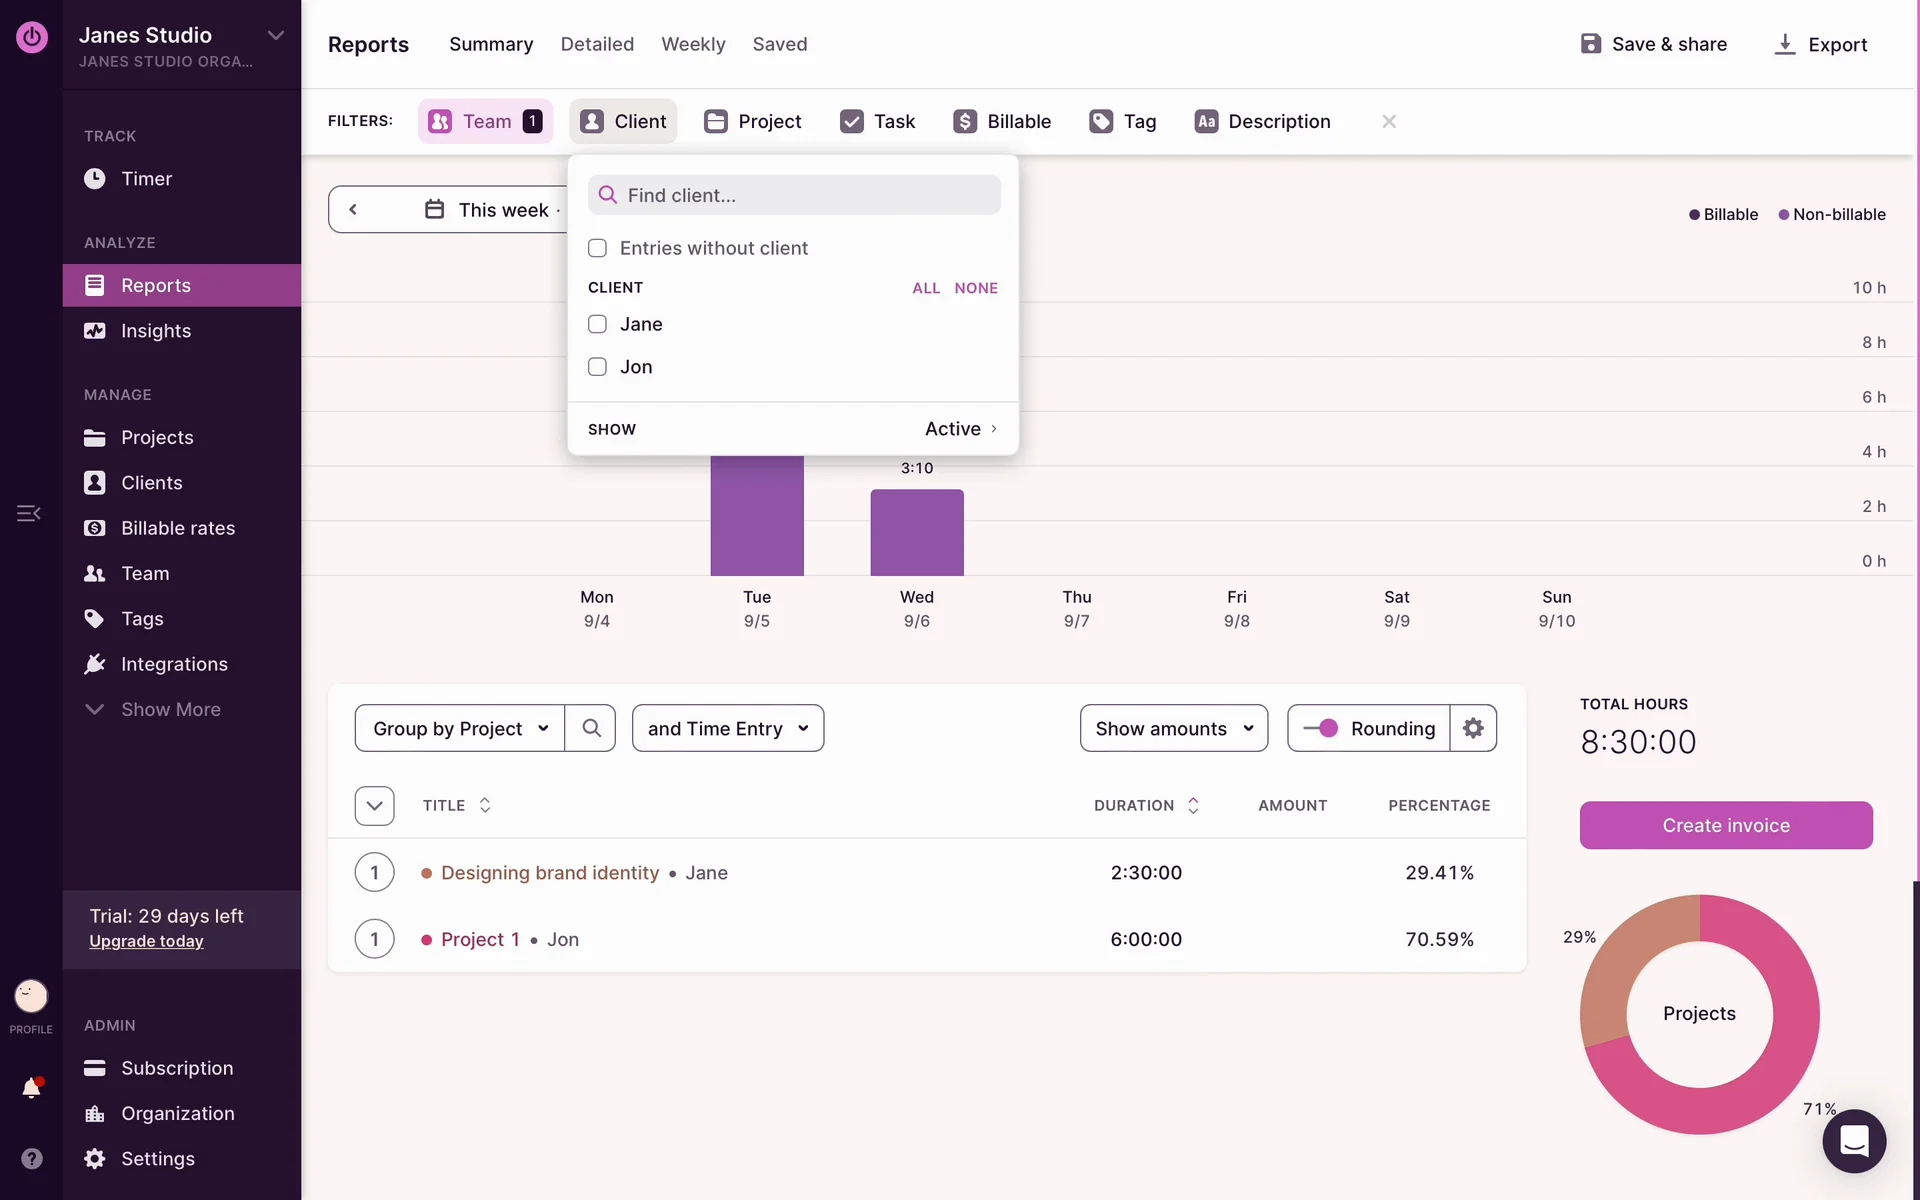The width and height of the screenshot is (1920, 1200).
Task: Tick Entries without client checkbox
Action: [x=597, y=248]
